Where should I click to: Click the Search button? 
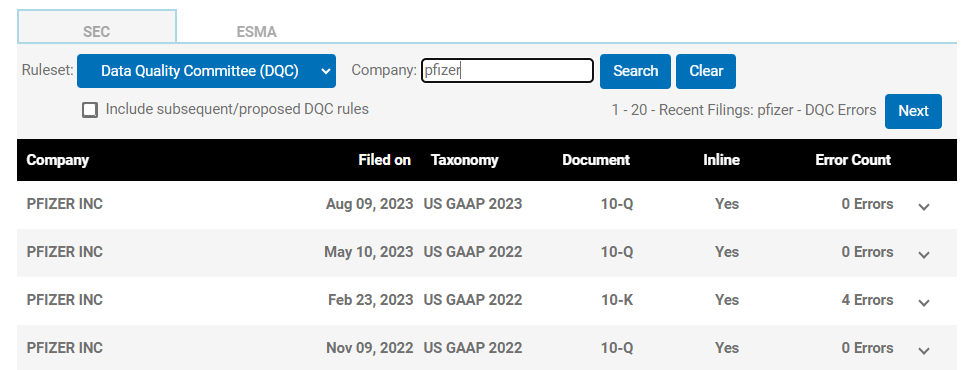pyautogui.click(x=635, y=71)
